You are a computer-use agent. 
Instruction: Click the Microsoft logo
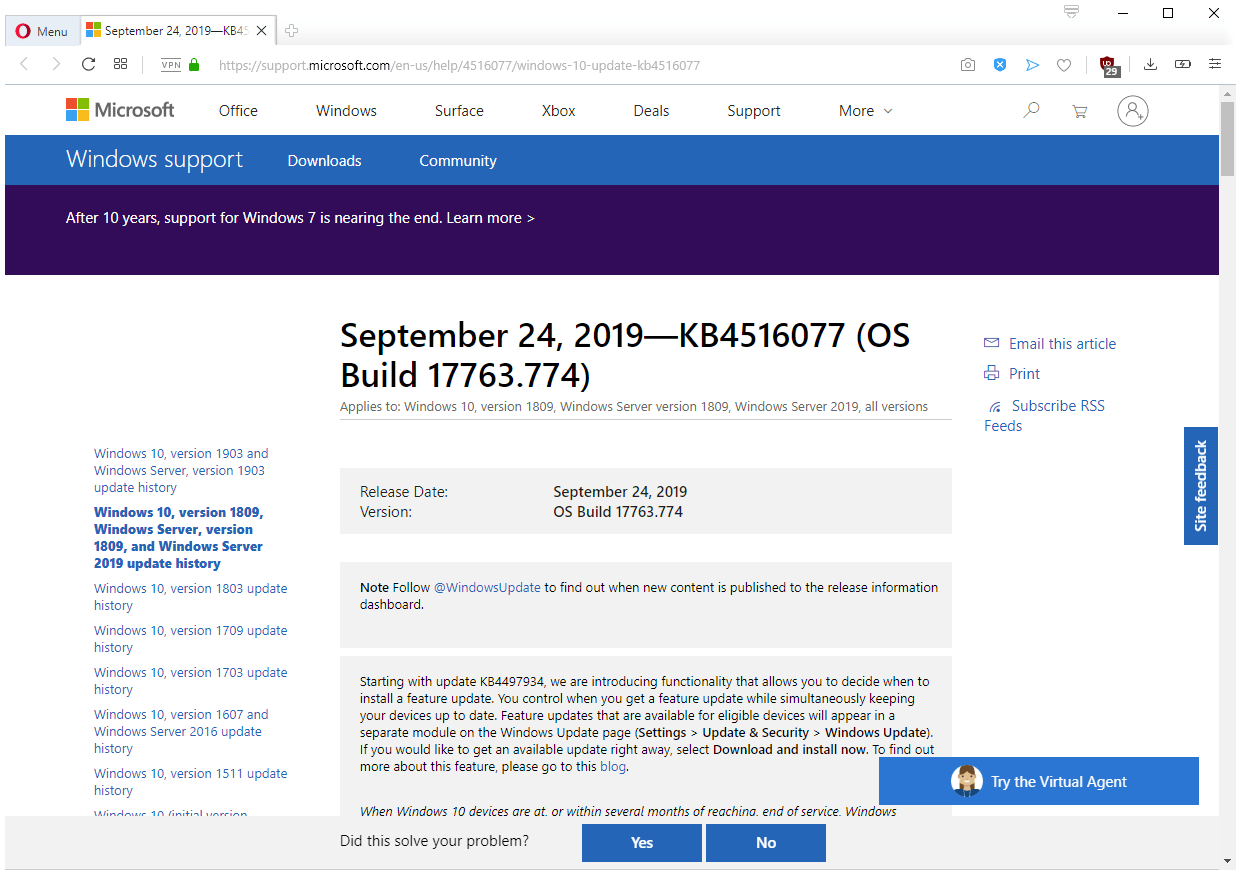pyautogui.click(x=120, y=110)
